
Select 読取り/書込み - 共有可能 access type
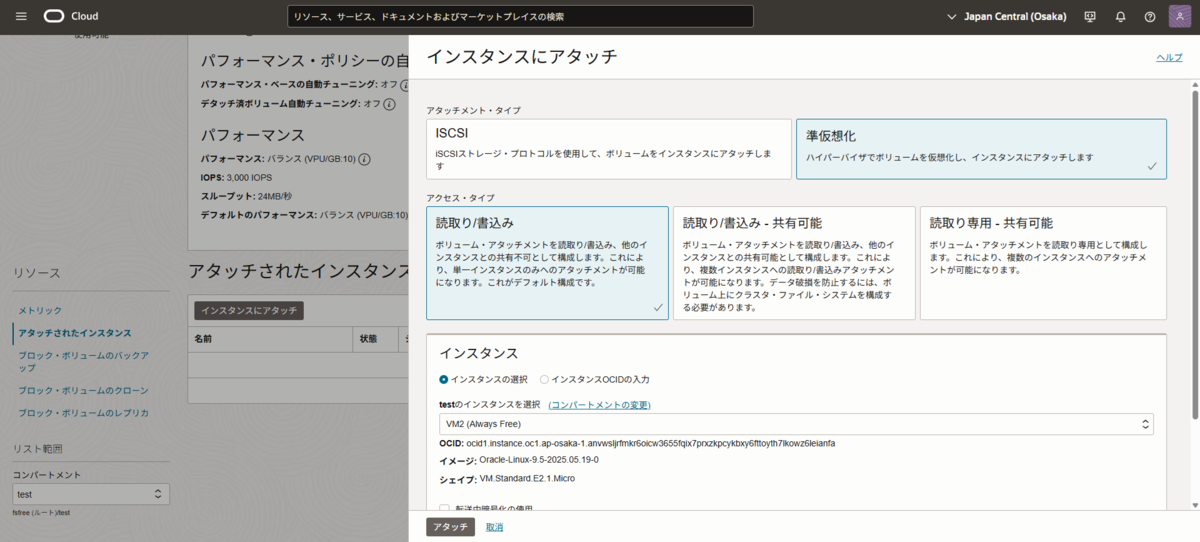pyautogui.click(x=794, y=263)
